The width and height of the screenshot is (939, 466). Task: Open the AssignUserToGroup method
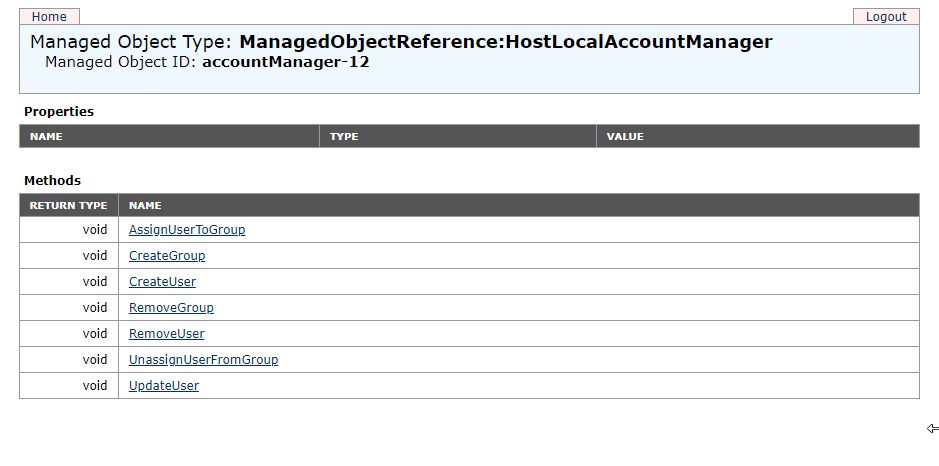coord(187,230)
